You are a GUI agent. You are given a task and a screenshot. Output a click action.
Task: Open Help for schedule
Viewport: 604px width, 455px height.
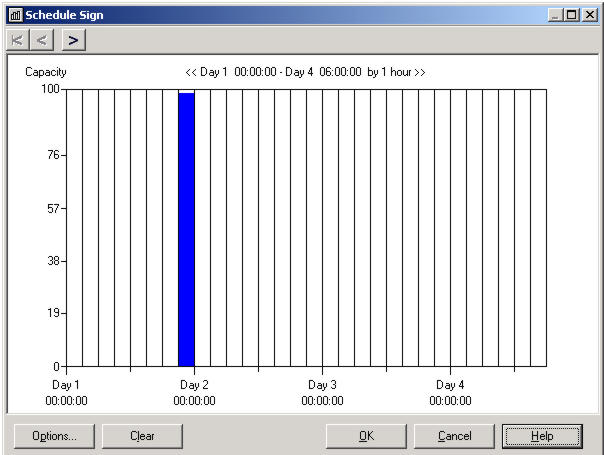click(x=542, y=436)
